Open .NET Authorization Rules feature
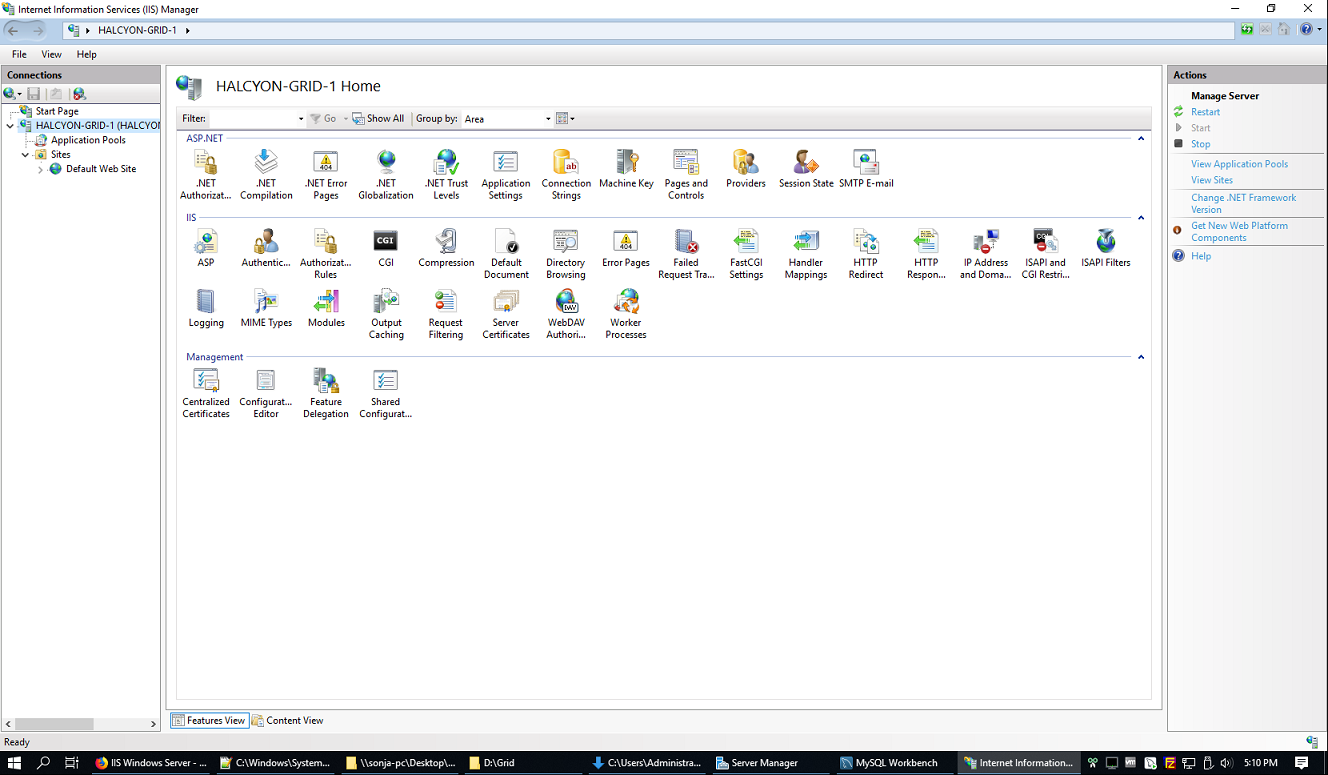Viewport: 1328px width, 775px height. pyautogui.click(x=206, y=174)
